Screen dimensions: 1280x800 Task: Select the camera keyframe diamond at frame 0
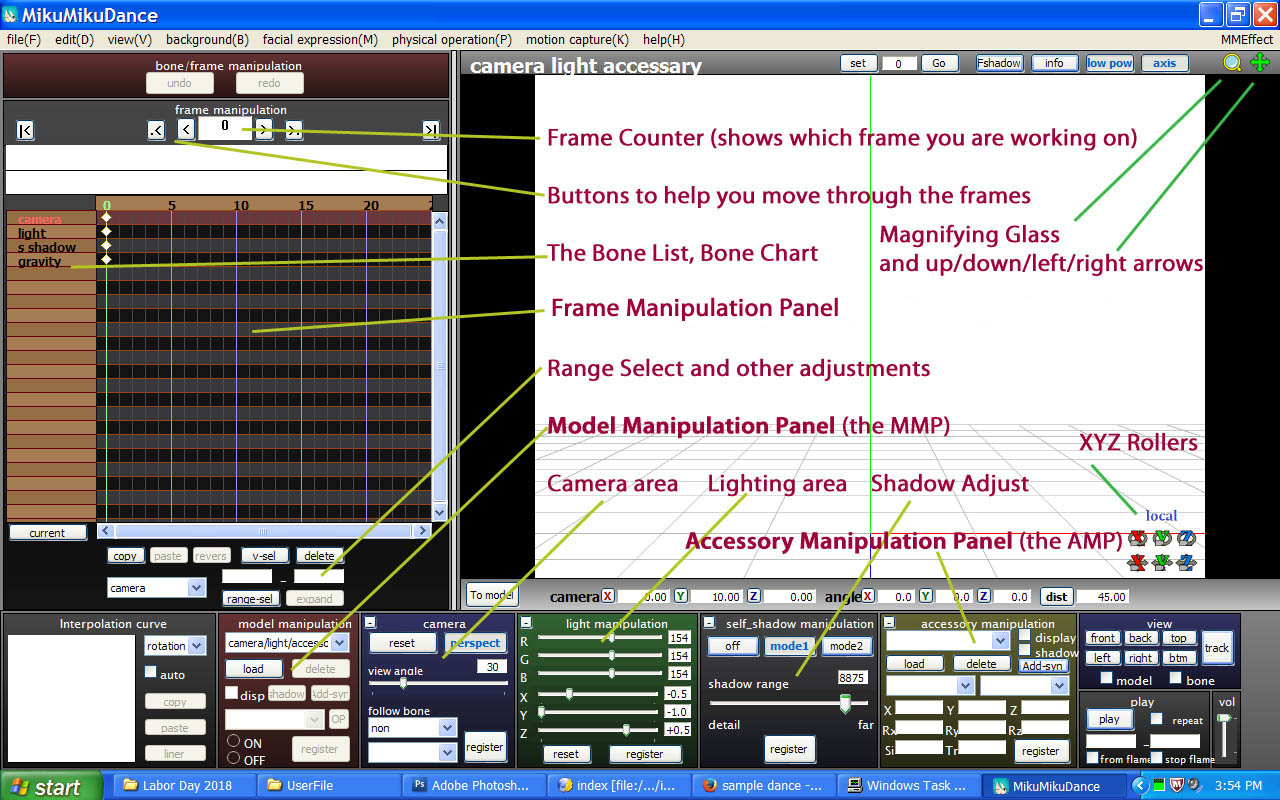pyautogui.click(x=106, y=217)
